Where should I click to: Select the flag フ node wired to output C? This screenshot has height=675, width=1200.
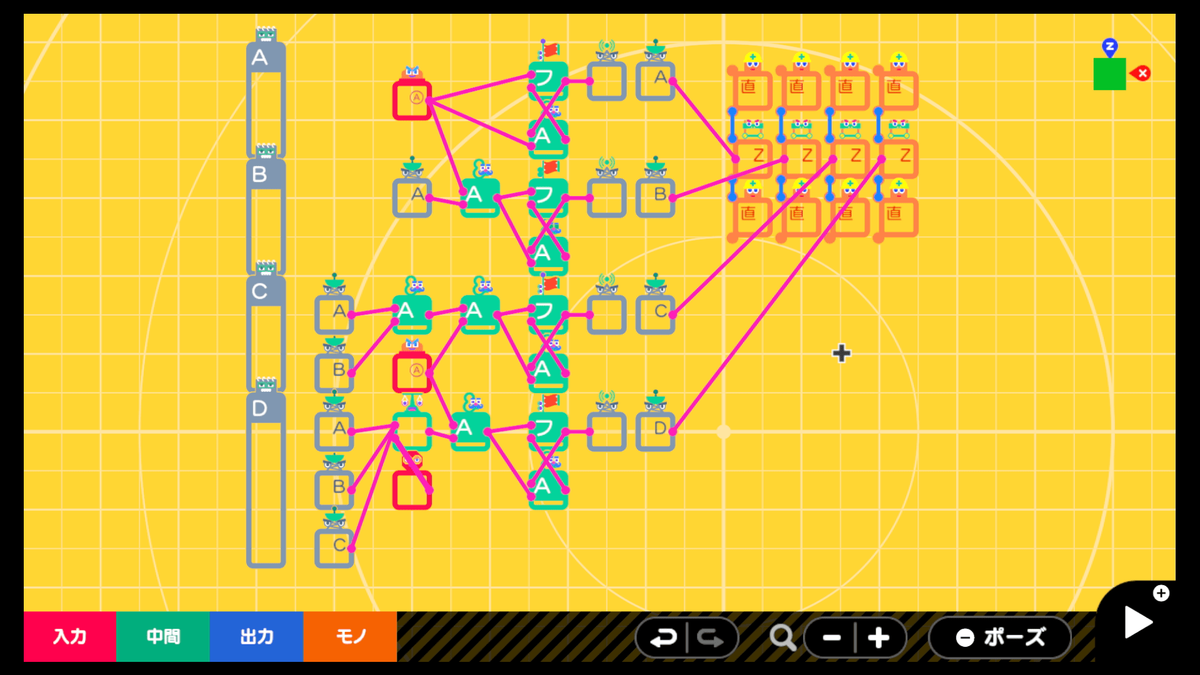click(548, 313)
